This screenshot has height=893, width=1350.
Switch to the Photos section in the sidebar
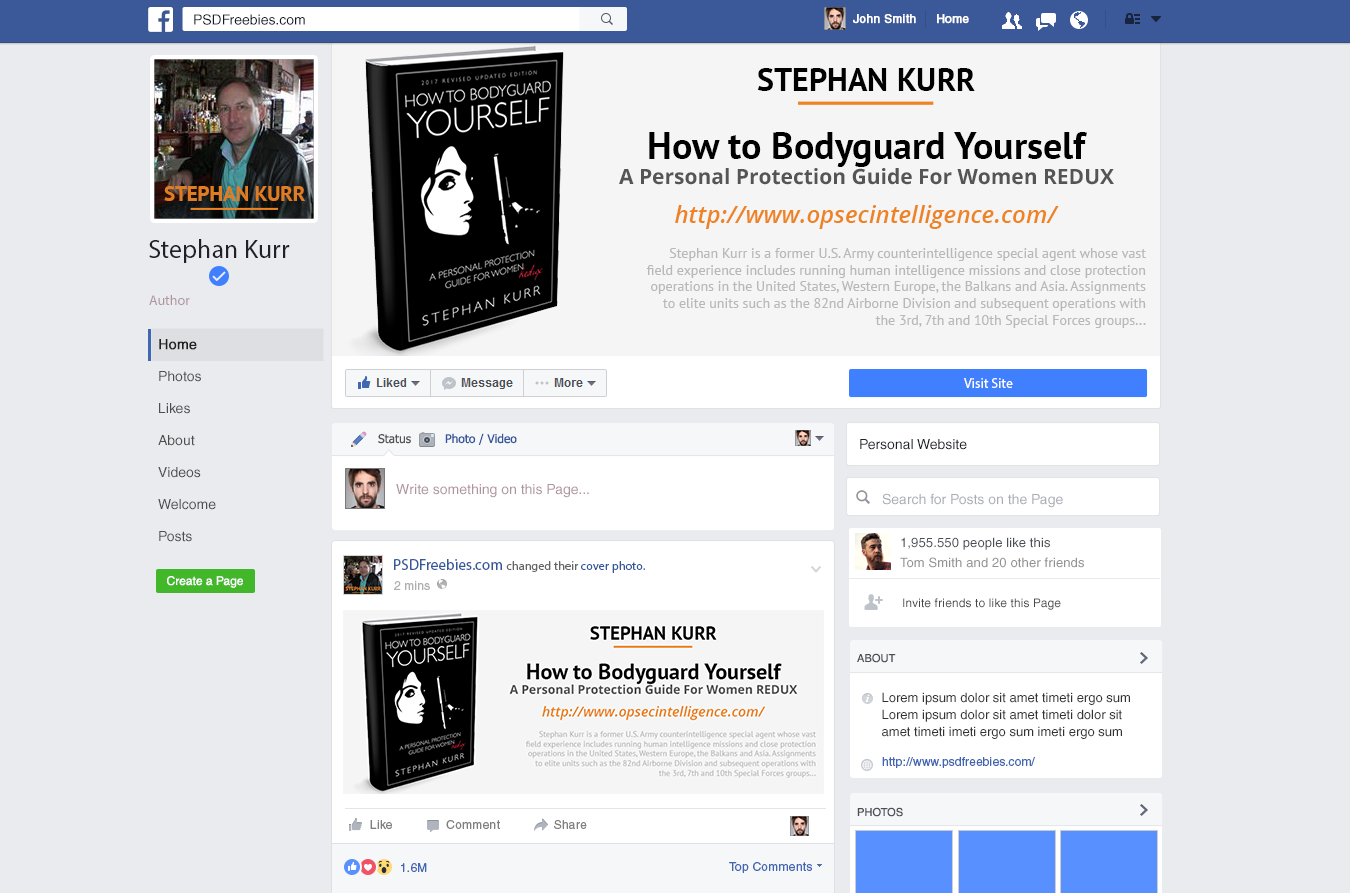(180, 376)
